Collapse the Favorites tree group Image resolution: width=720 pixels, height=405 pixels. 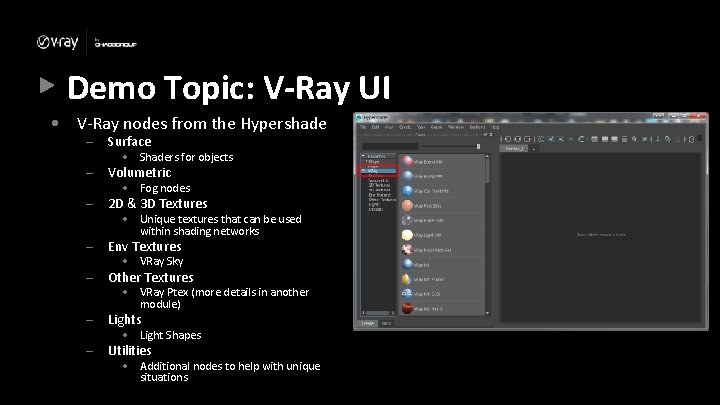[x=363, y=156]
